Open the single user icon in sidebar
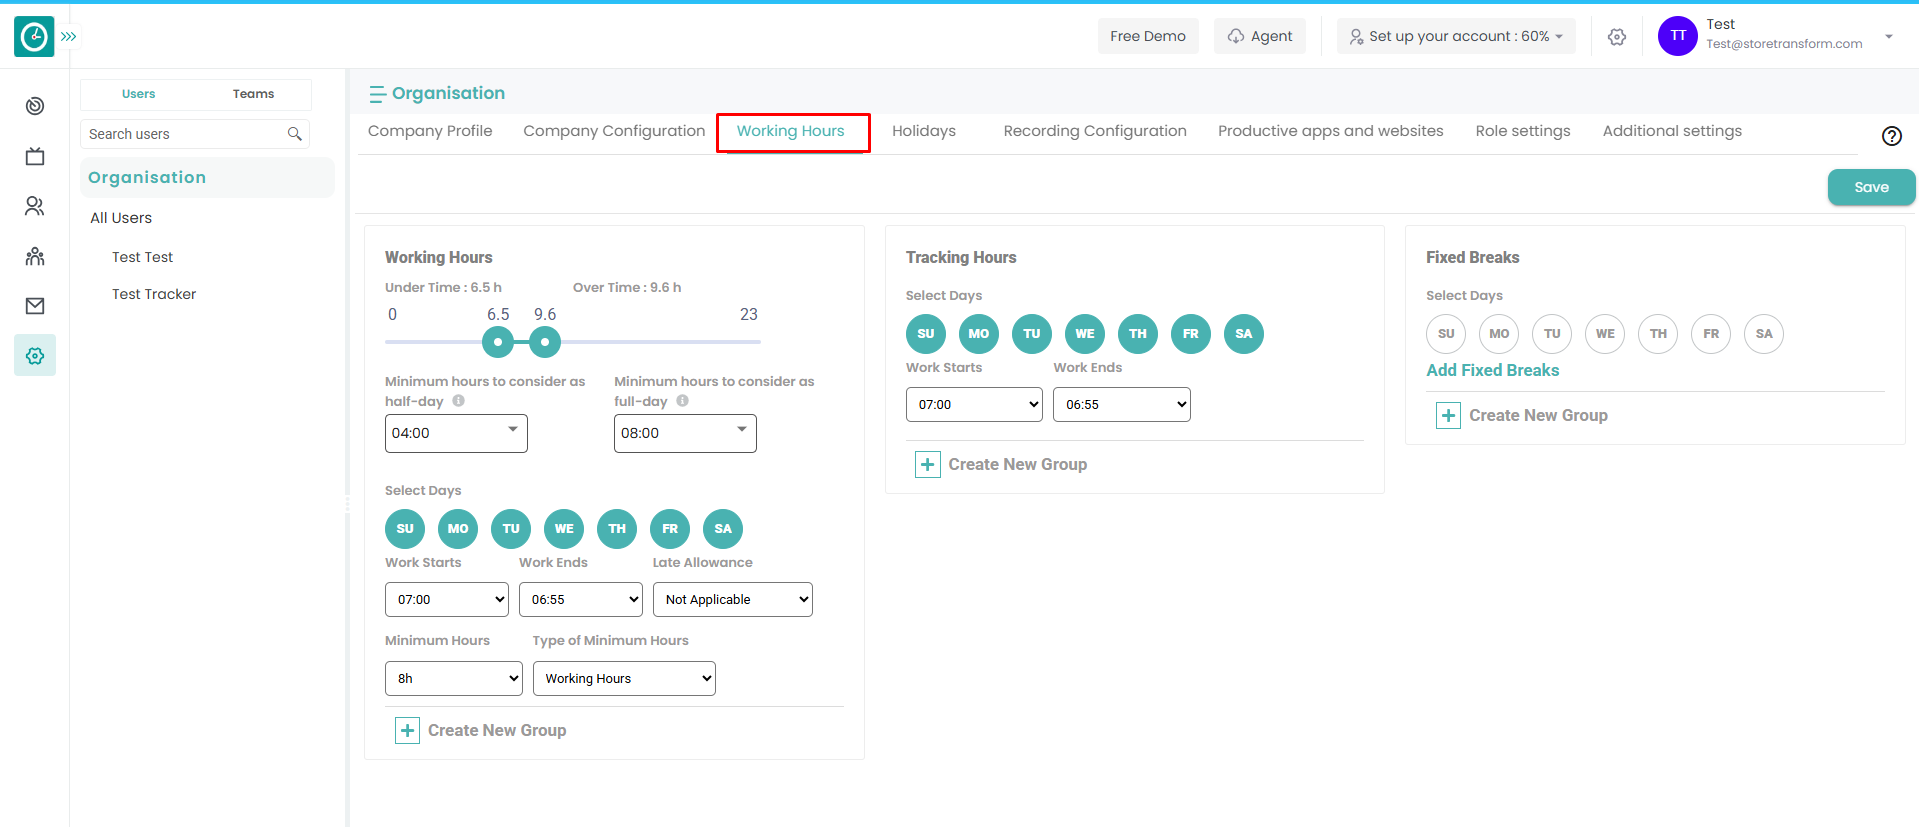This screenshot has width=1919, height=827. click(x=35, y=206)
